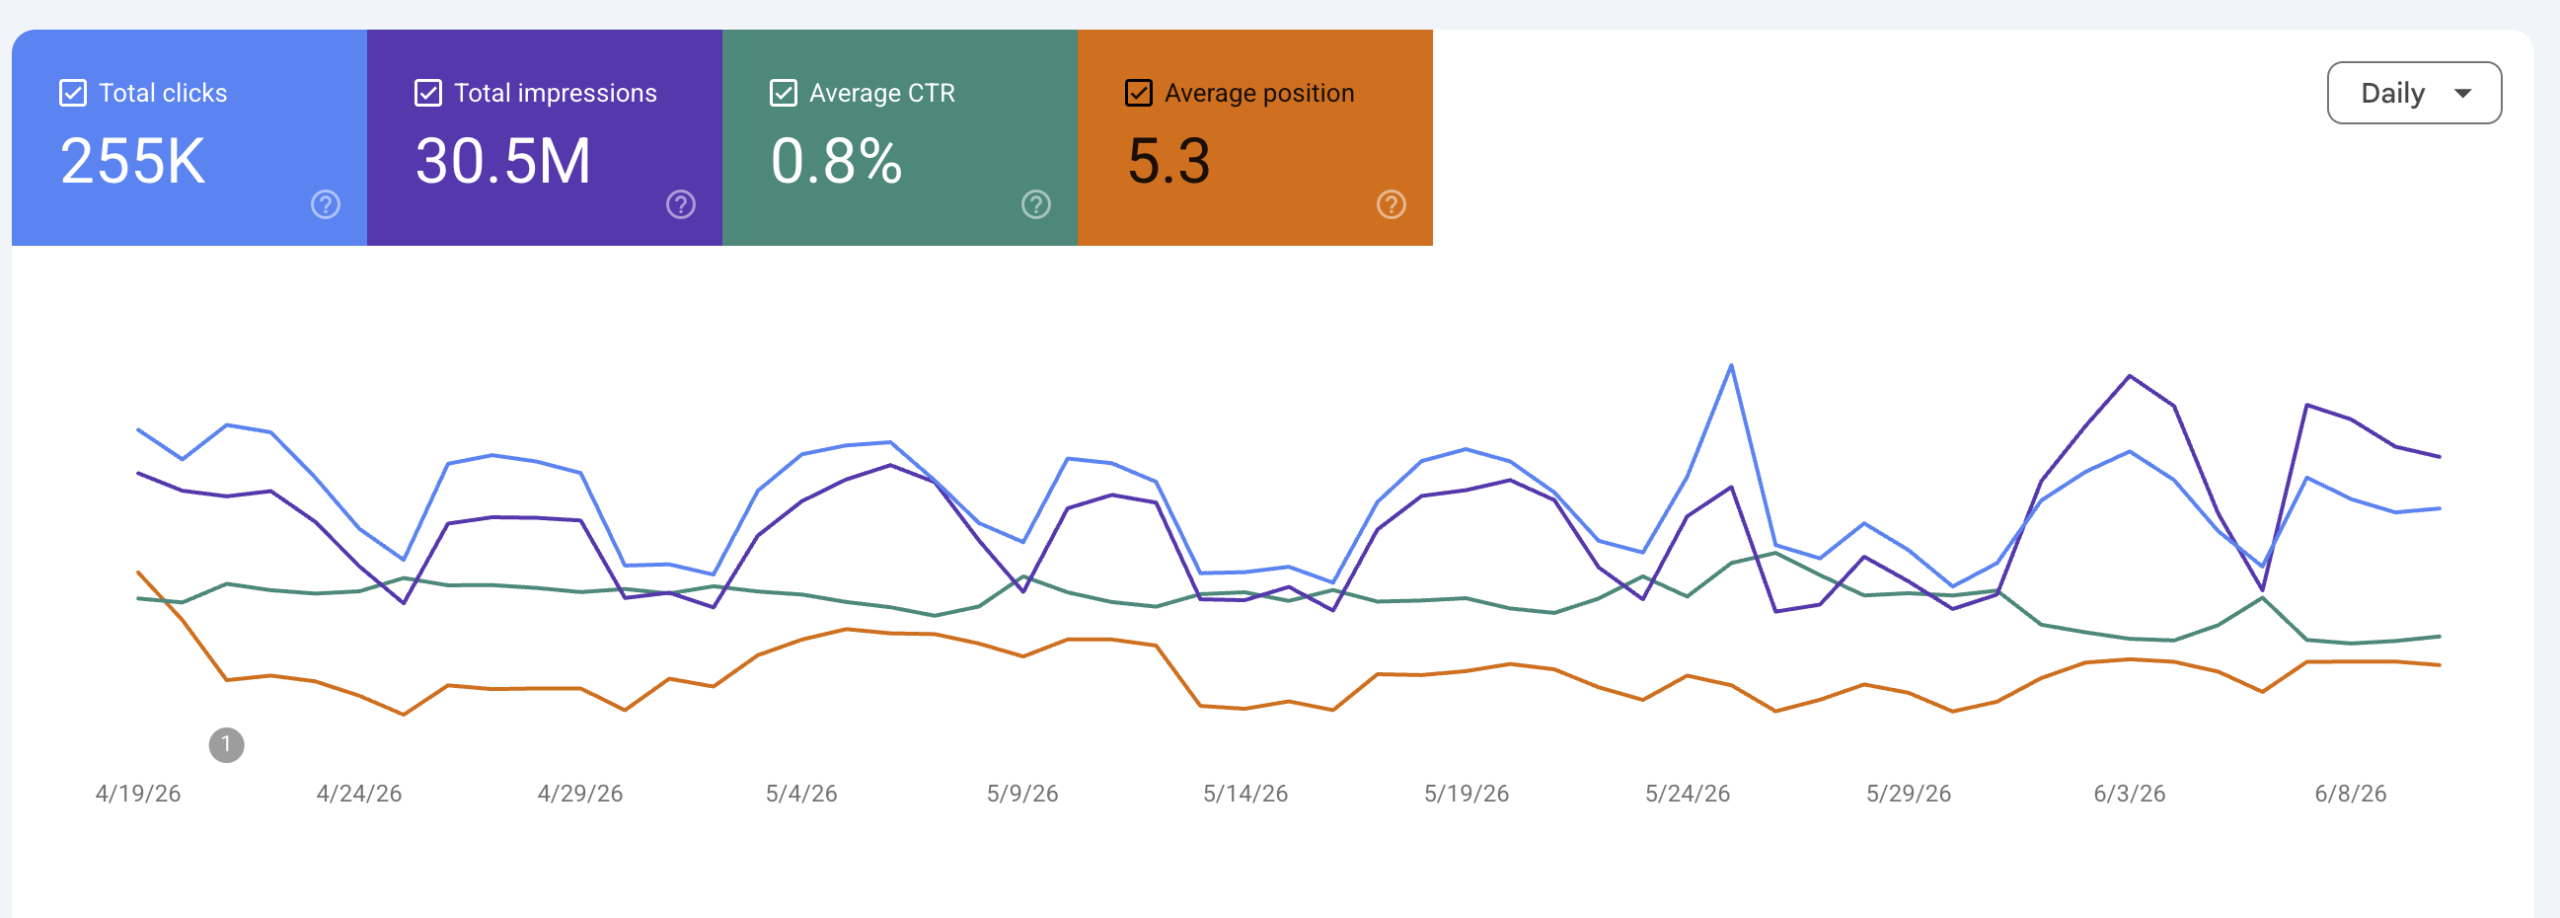
Task: Open help icon on Total impressions card
Action: [681, 204]
